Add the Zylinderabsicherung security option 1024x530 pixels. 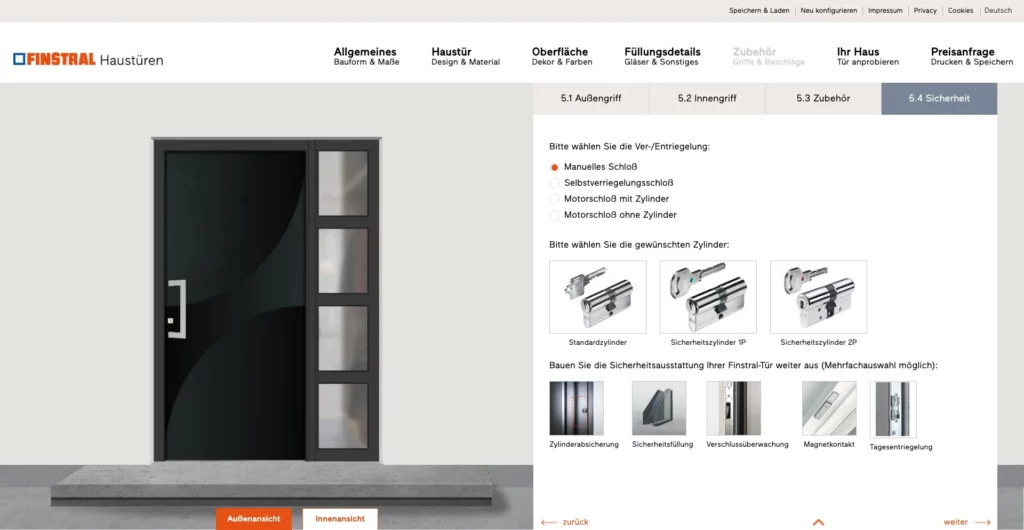pos(577,409)
